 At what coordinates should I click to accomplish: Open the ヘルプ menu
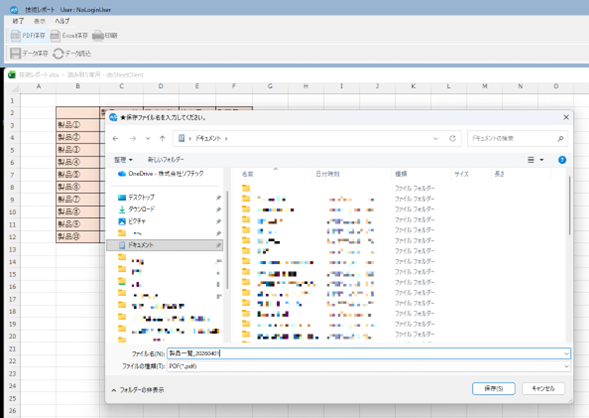point(62,21)
